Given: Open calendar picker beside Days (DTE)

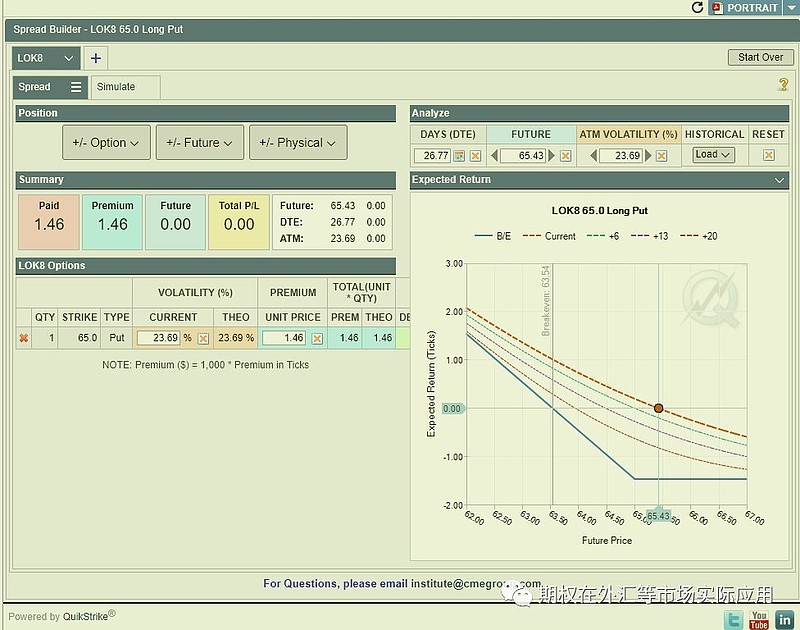Looking at the screenshot, I should click(x=460, y=156).
